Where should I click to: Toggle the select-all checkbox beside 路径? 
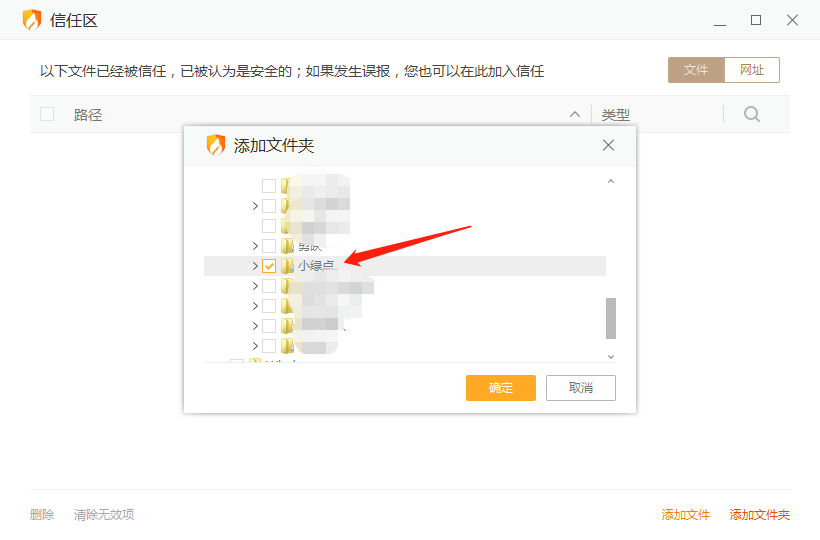(x=47, y=114)
